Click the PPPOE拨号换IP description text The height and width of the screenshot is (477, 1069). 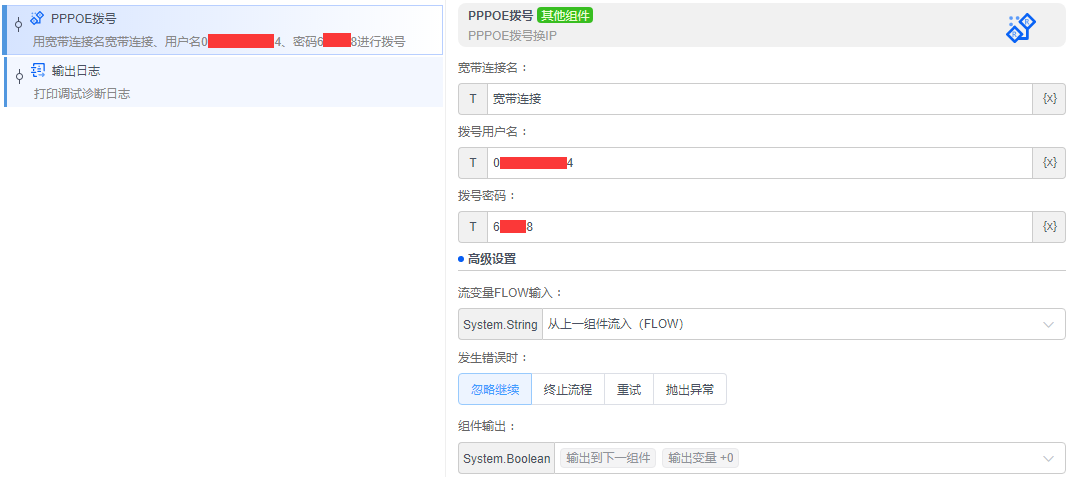(513, 35)
